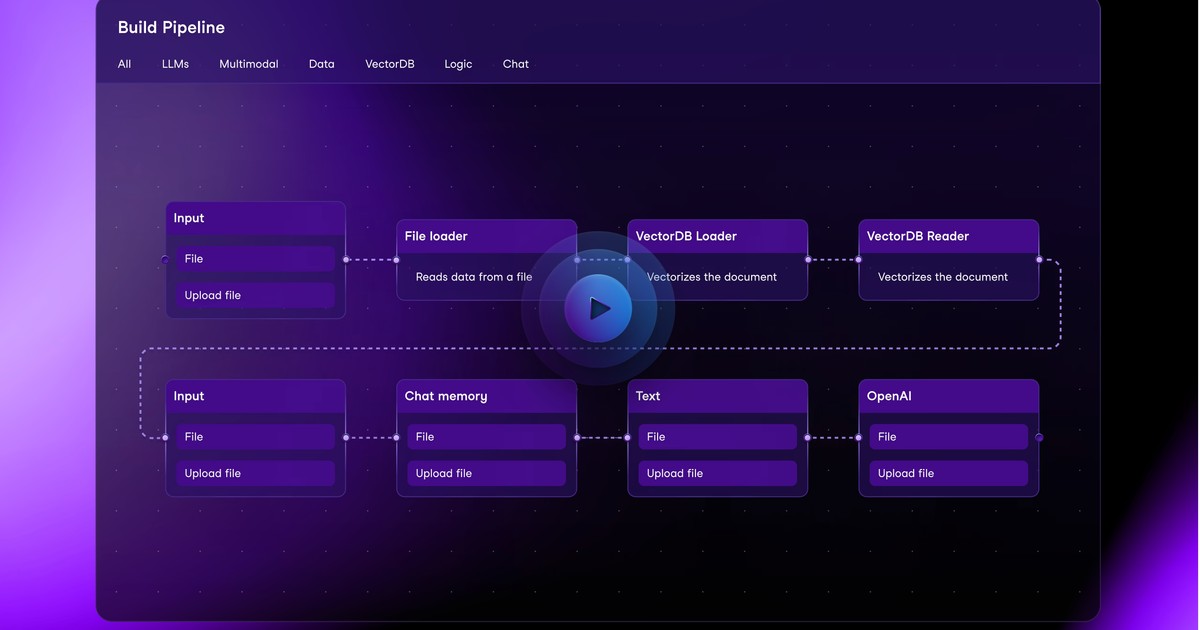Screen dimensions: 1200x630
Task: Click OpenAI node's right output port
Action: (x=1039, y=437)
